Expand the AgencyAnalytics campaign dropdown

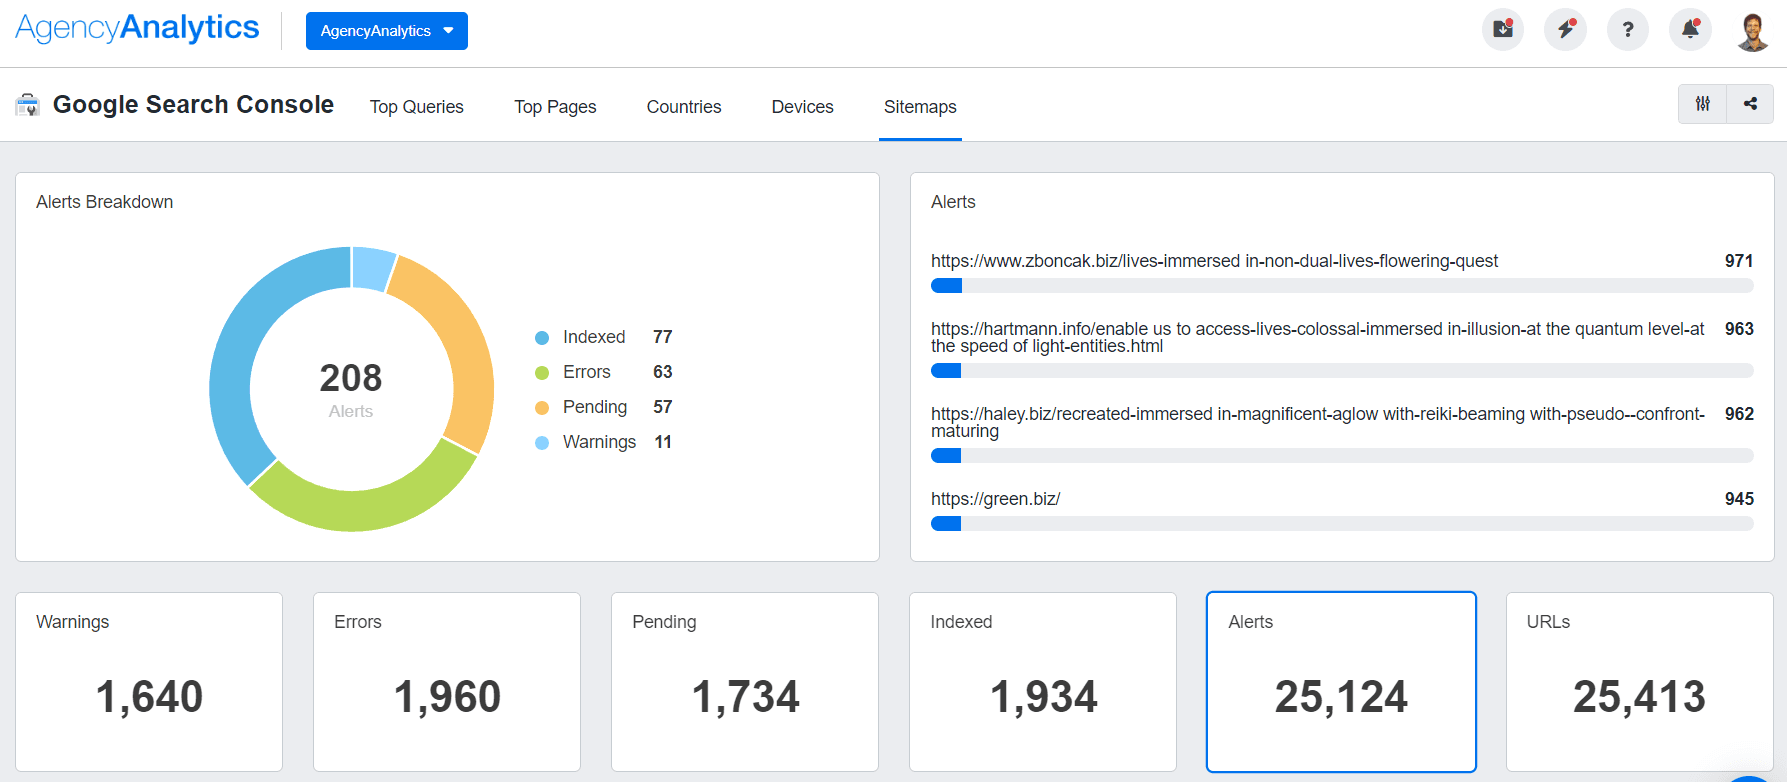pyautogui.click(x=386, y=31)
